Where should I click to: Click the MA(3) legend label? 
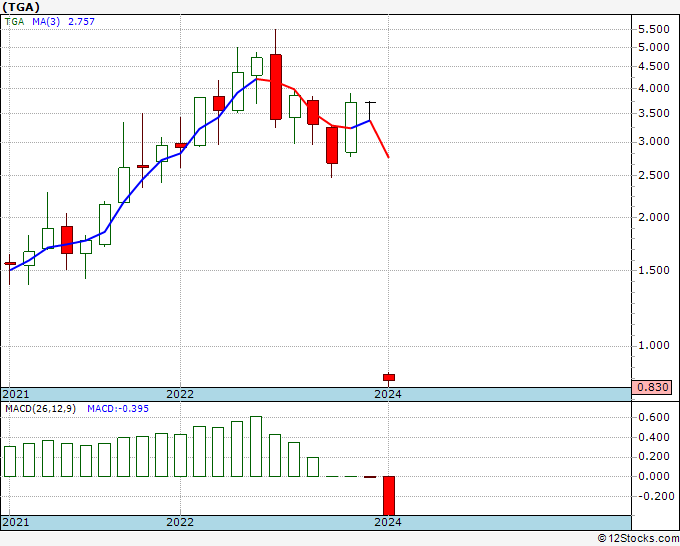tap(46, 22)
